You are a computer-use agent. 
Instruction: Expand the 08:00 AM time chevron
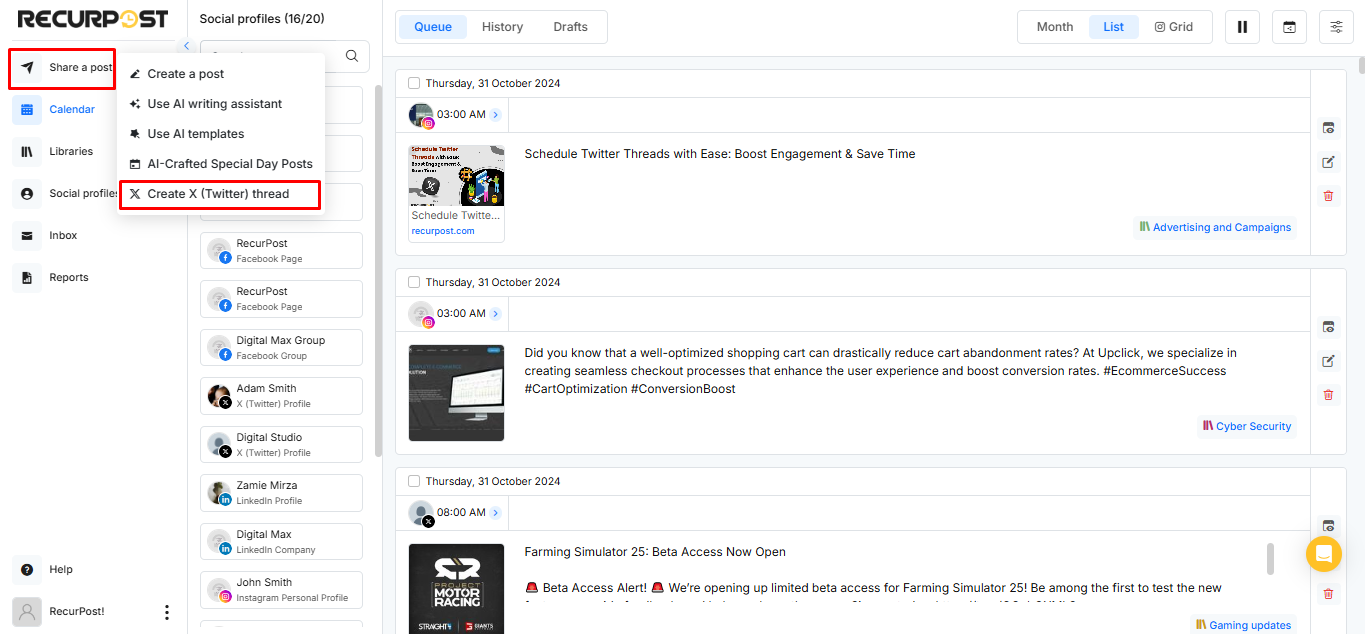click(496, 513)
